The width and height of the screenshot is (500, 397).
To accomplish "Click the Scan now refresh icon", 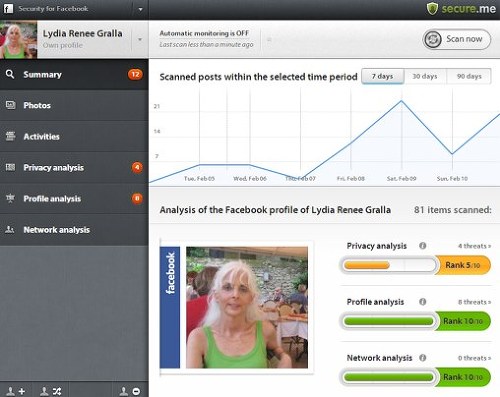I will (433, 39).
